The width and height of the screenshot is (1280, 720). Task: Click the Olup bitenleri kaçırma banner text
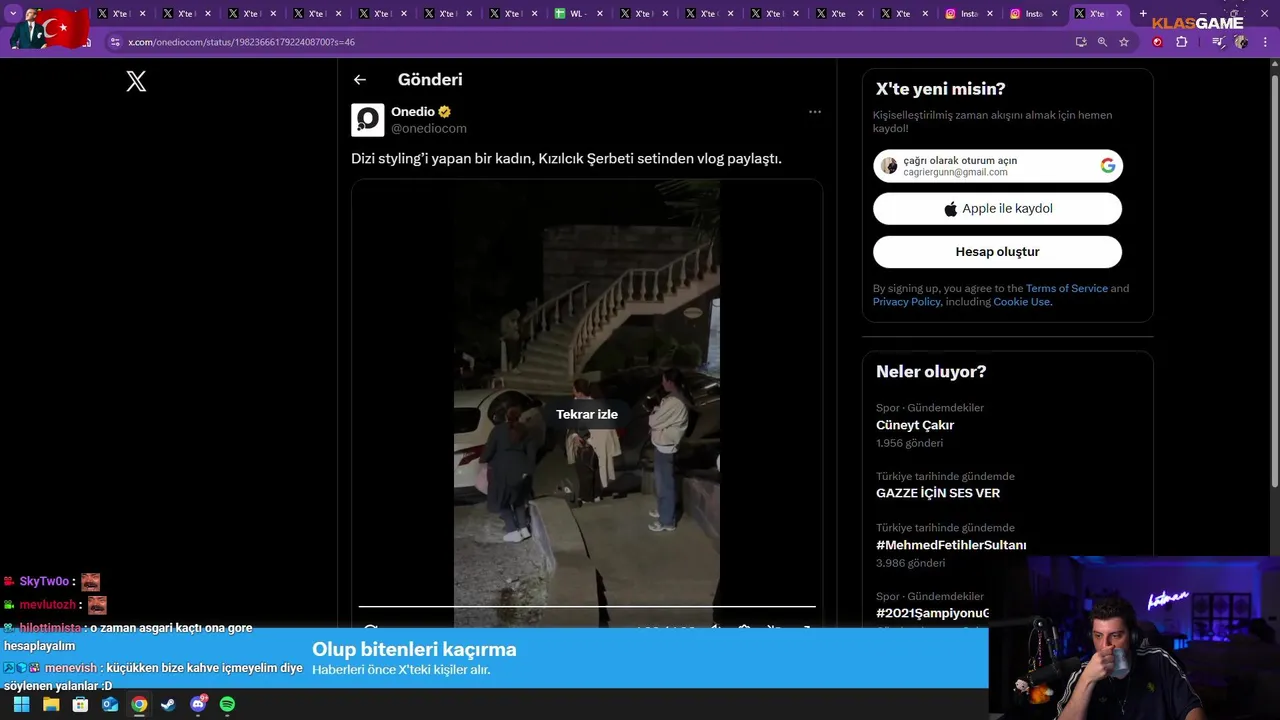(x=414, y=649)
